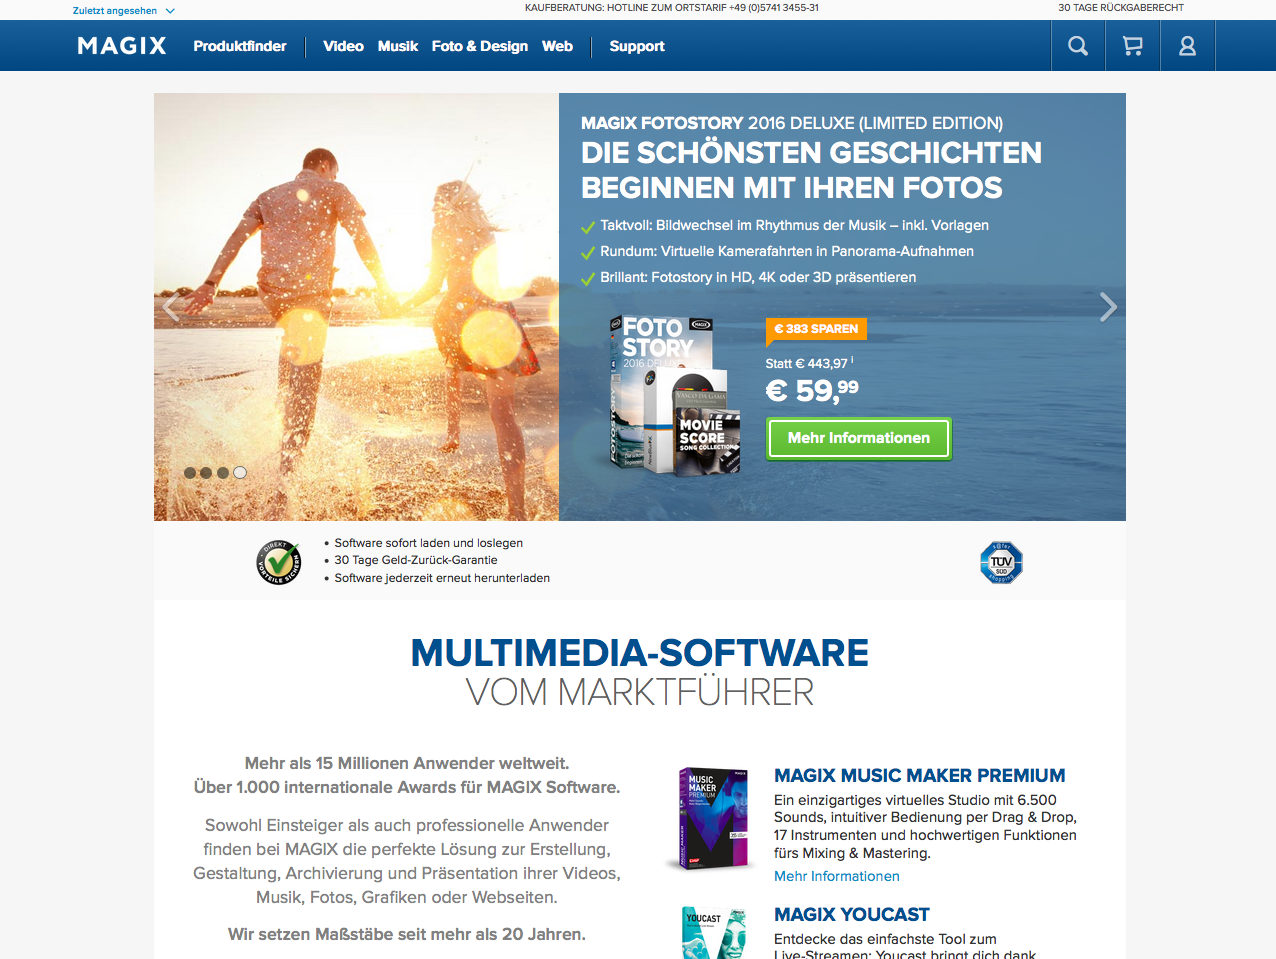Open the Video menu
The width and height of the screenshot is (1276, 959).
pyautogui.click(x=343, y=46)
